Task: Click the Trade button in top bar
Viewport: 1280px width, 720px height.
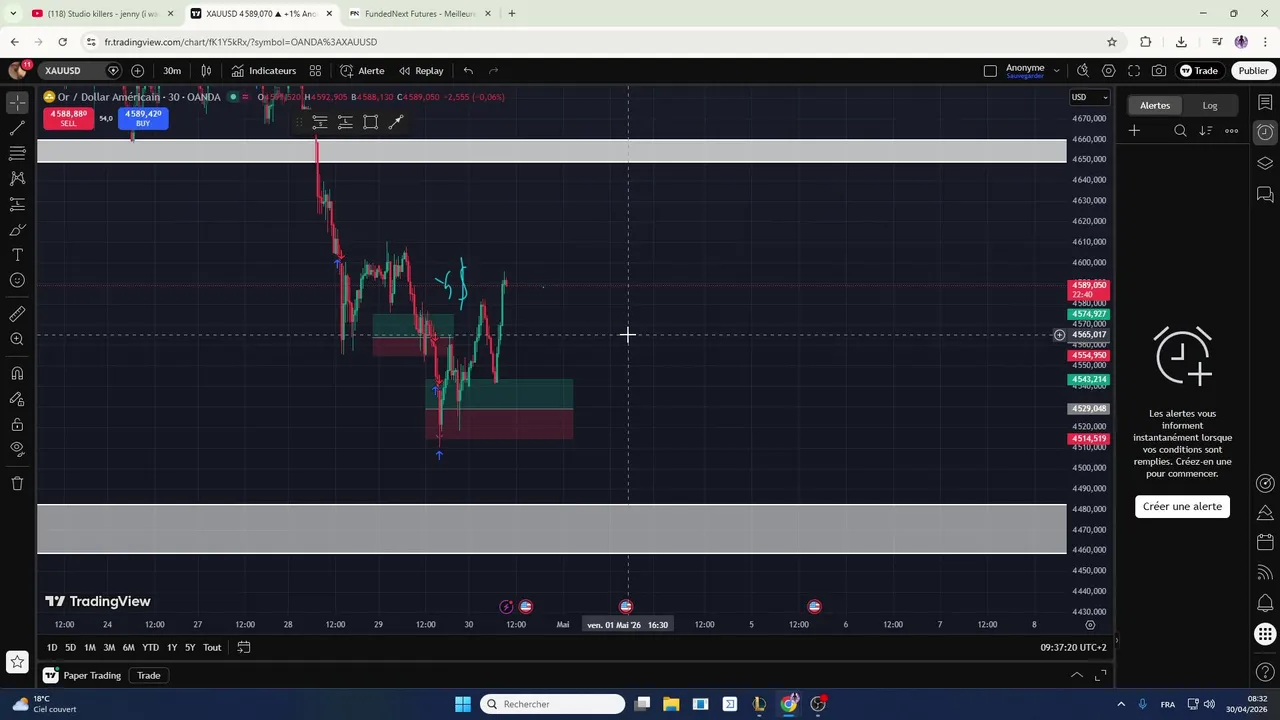Action: (1199, 71)
